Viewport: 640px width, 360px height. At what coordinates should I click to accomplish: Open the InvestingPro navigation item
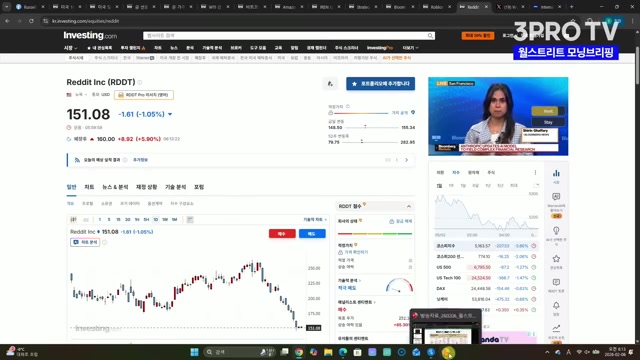pyautogui.click(x=380, y=48)
